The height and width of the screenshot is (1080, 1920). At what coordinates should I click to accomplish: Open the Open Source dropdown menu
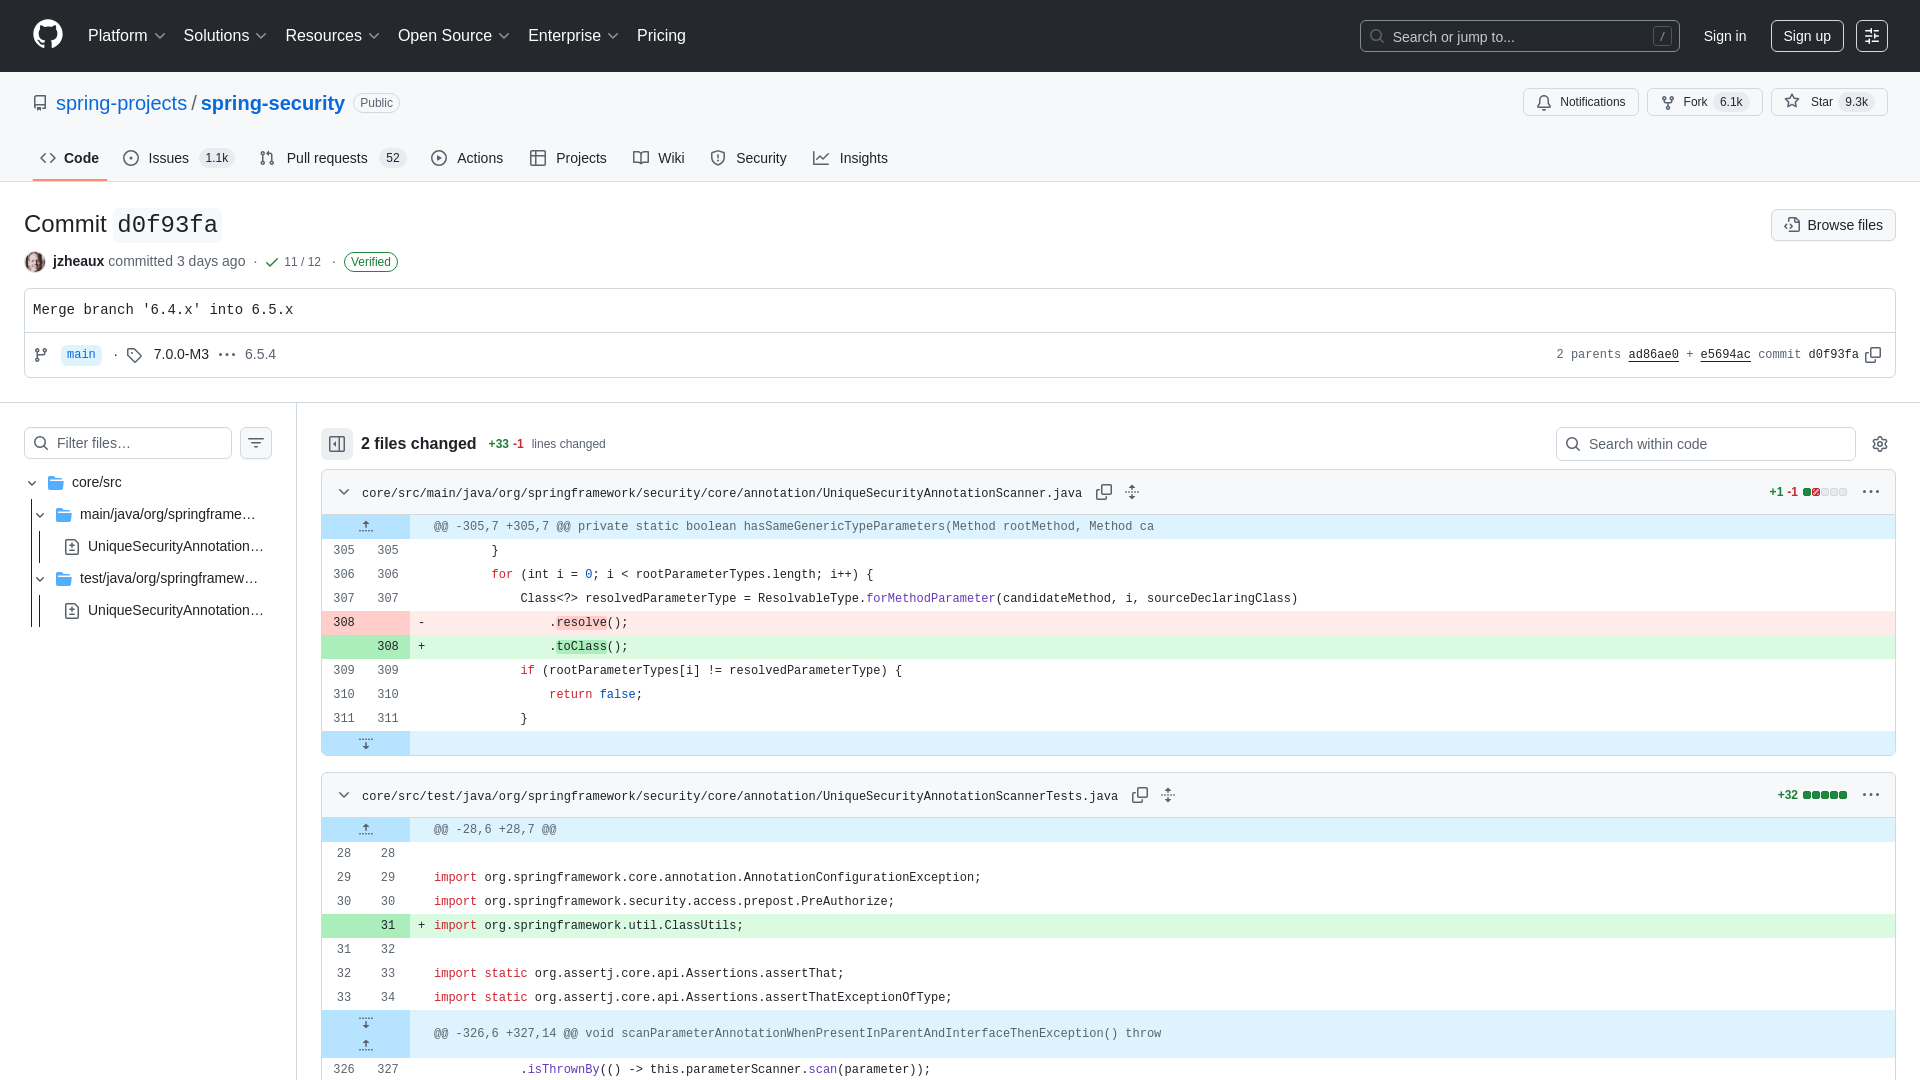454,35
